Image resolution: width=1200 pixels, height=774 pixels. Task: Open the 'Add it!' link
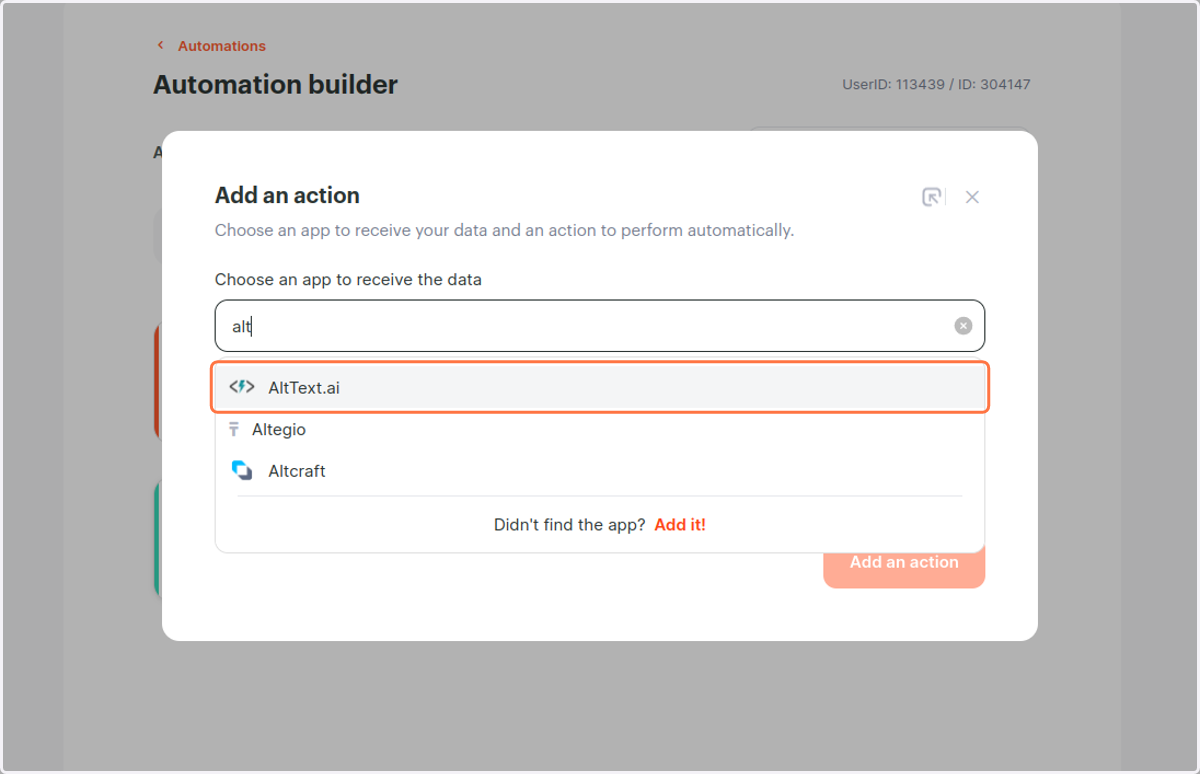680,525
